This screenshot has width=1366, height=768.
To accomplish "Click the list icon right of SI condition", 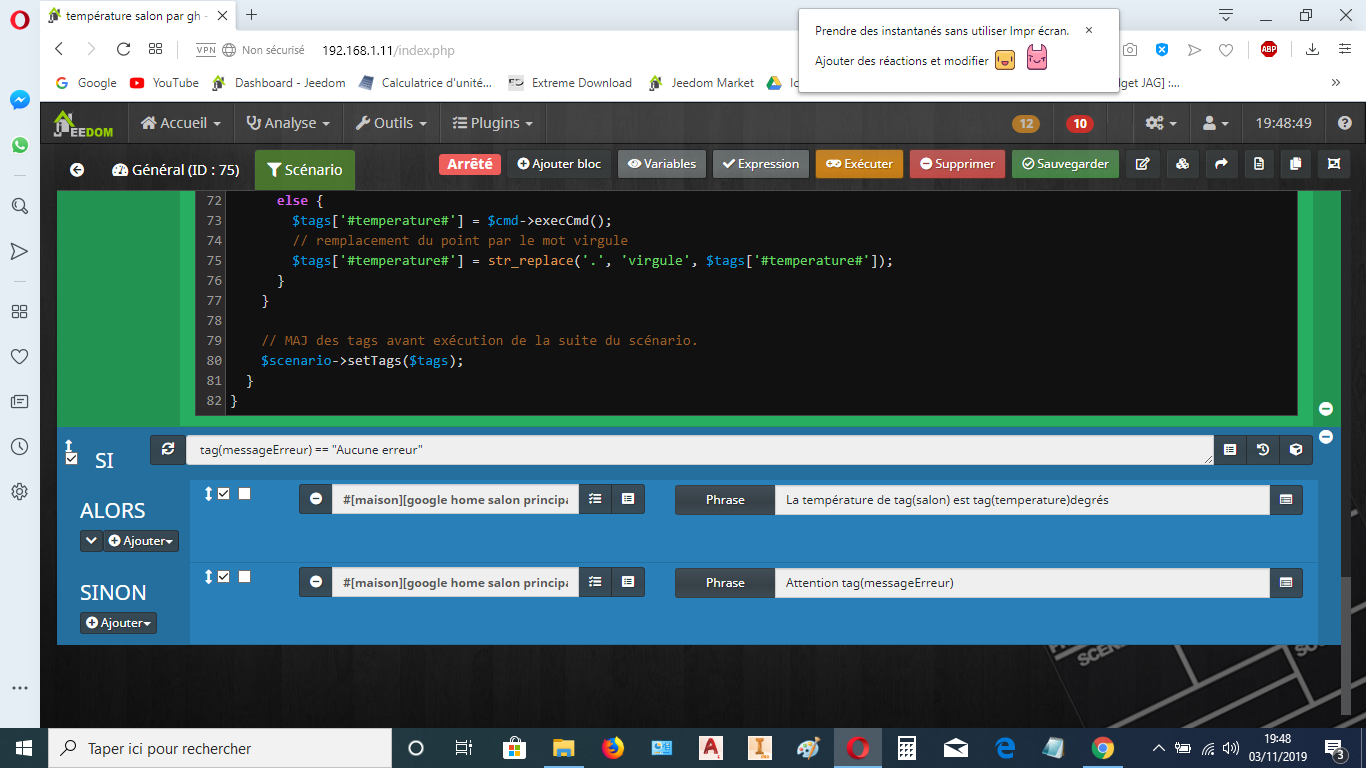I will point(1230,450).
